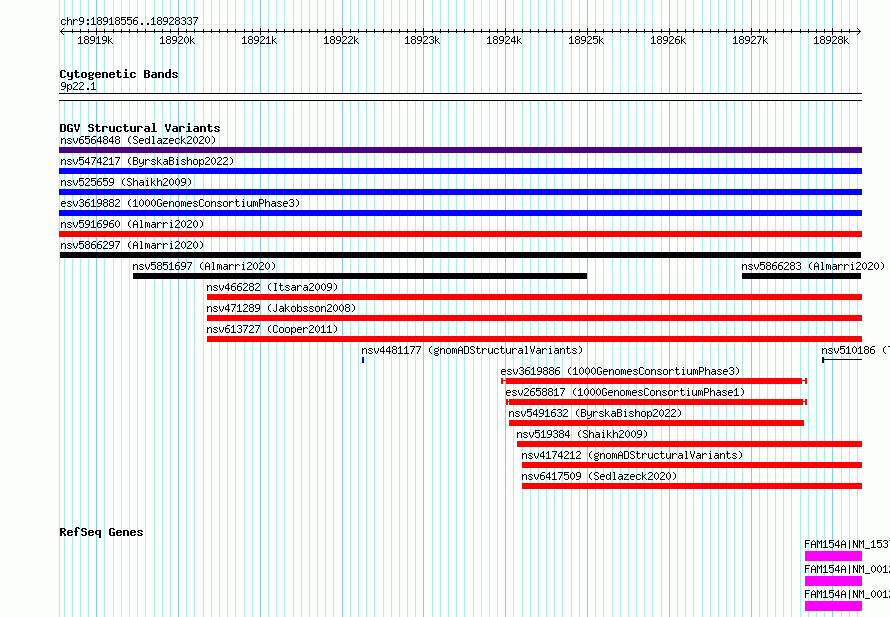Select the middle magenta FAM154A gene bar

click(x=833, y=581)
